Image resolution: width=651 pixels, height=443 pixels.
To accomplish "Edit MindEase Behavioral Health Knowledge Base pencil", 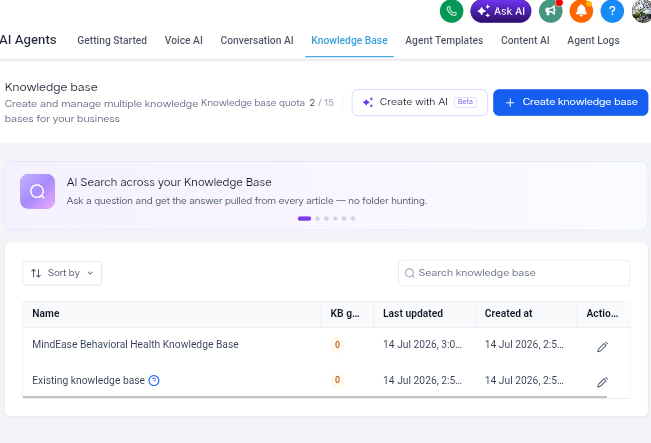I will 602,347.
